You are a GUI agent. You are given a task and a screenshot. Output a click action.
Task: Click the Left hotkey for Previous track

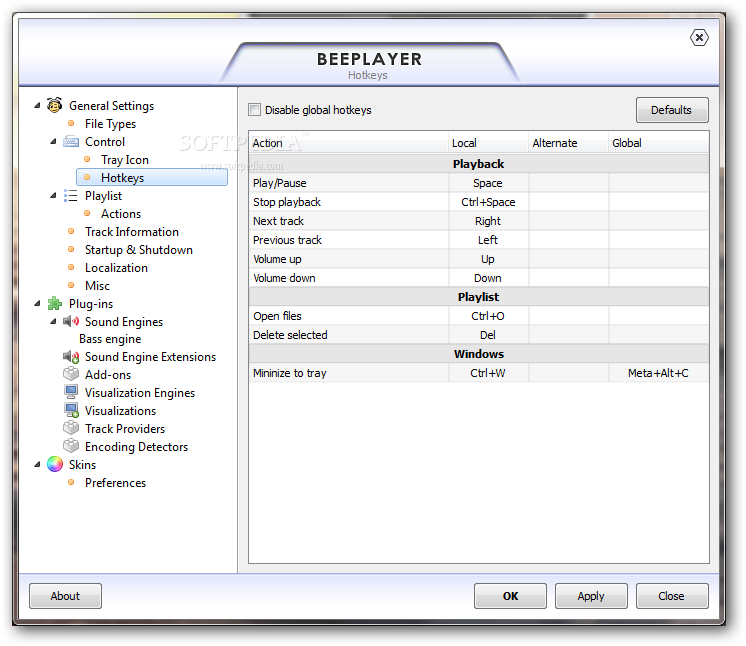point(488,240)
